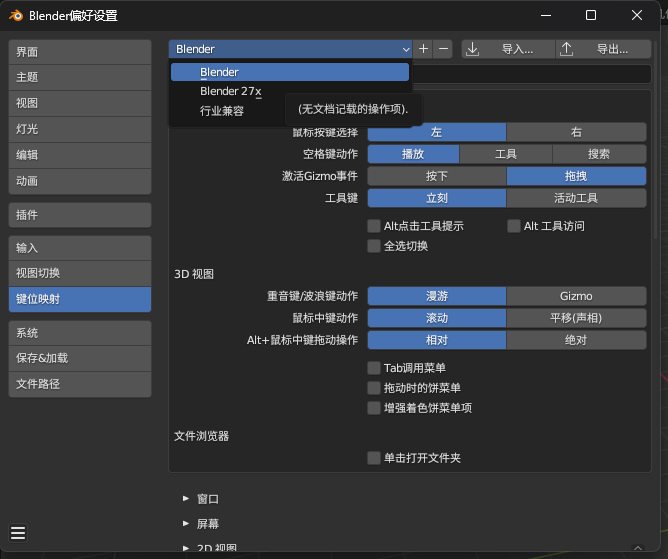The width and height of the screenshot is (668, 559).
Task: Open the 输入 preferences tab
Action: pyautogui.click(x=80, y=248)
